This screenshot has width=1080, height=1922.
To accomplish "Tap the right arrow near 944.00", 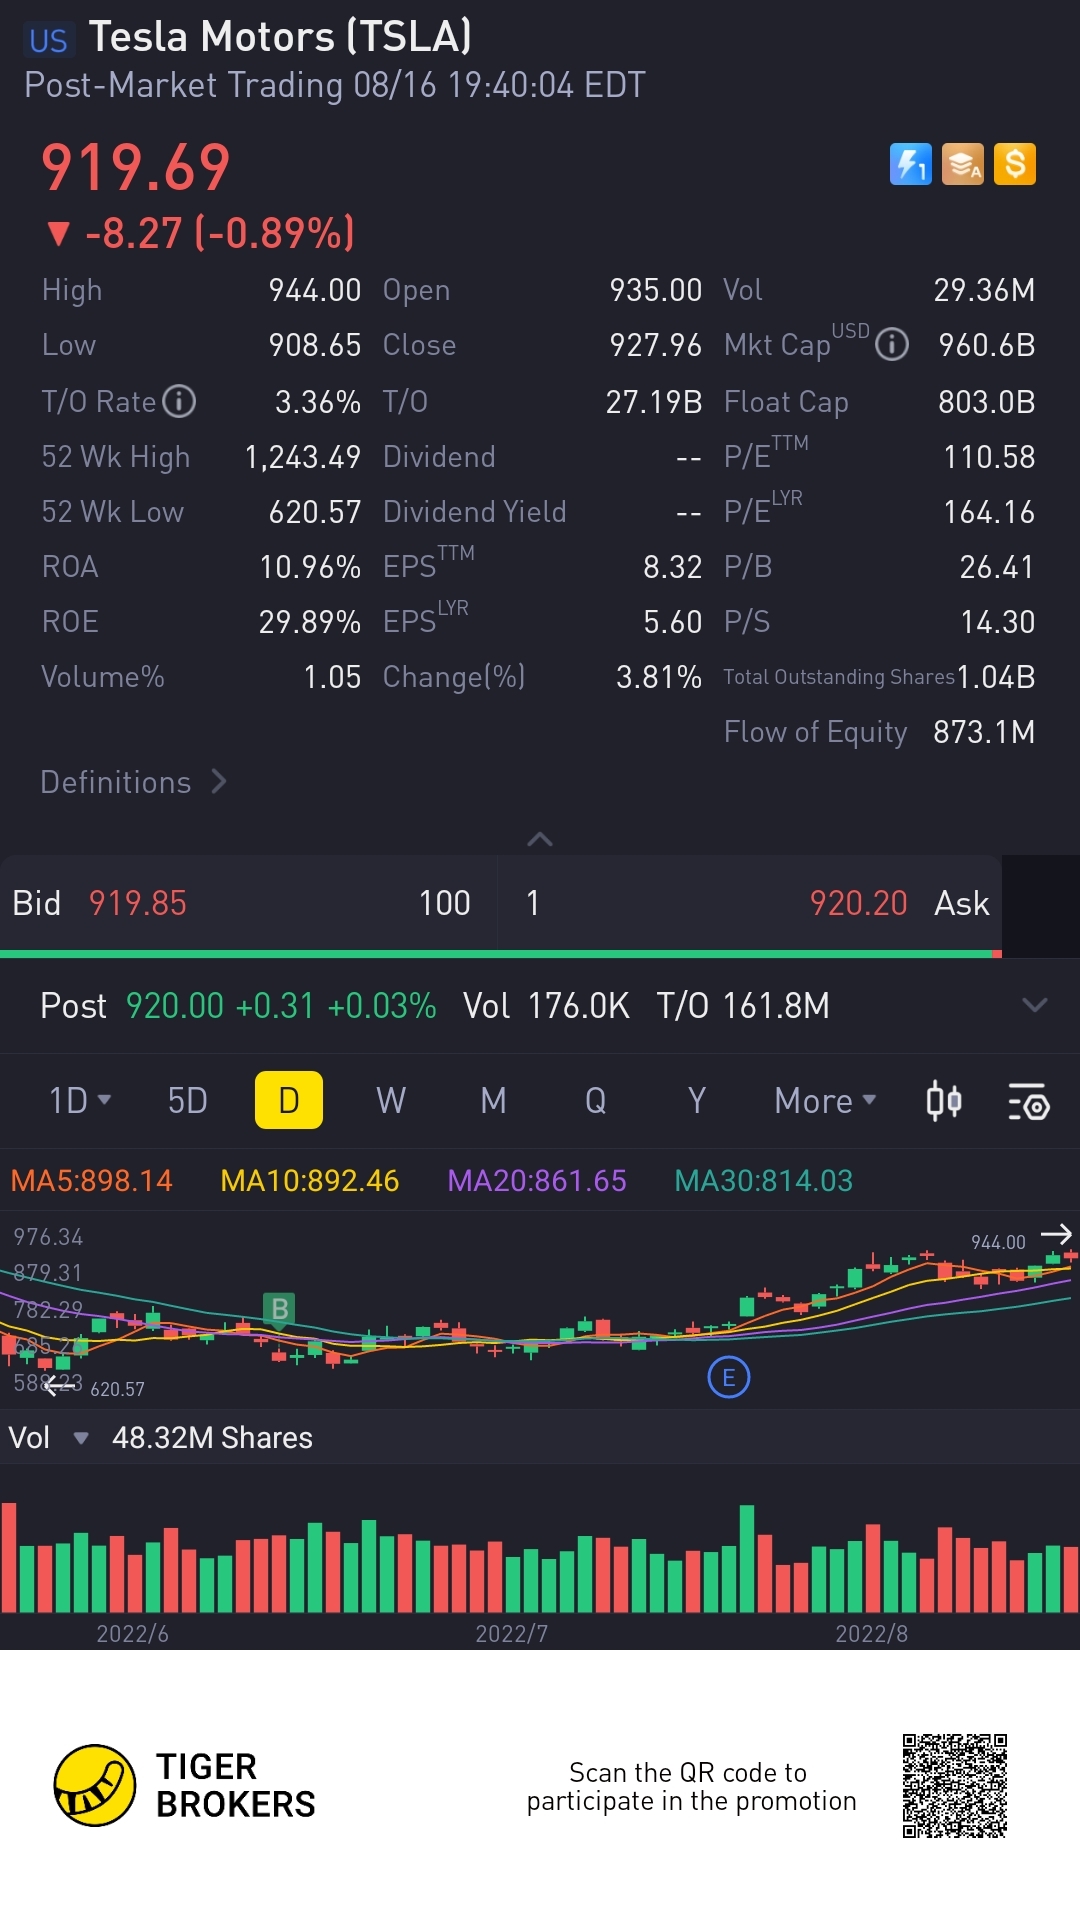I will pyautogui.click(x=1056, y=1235).
